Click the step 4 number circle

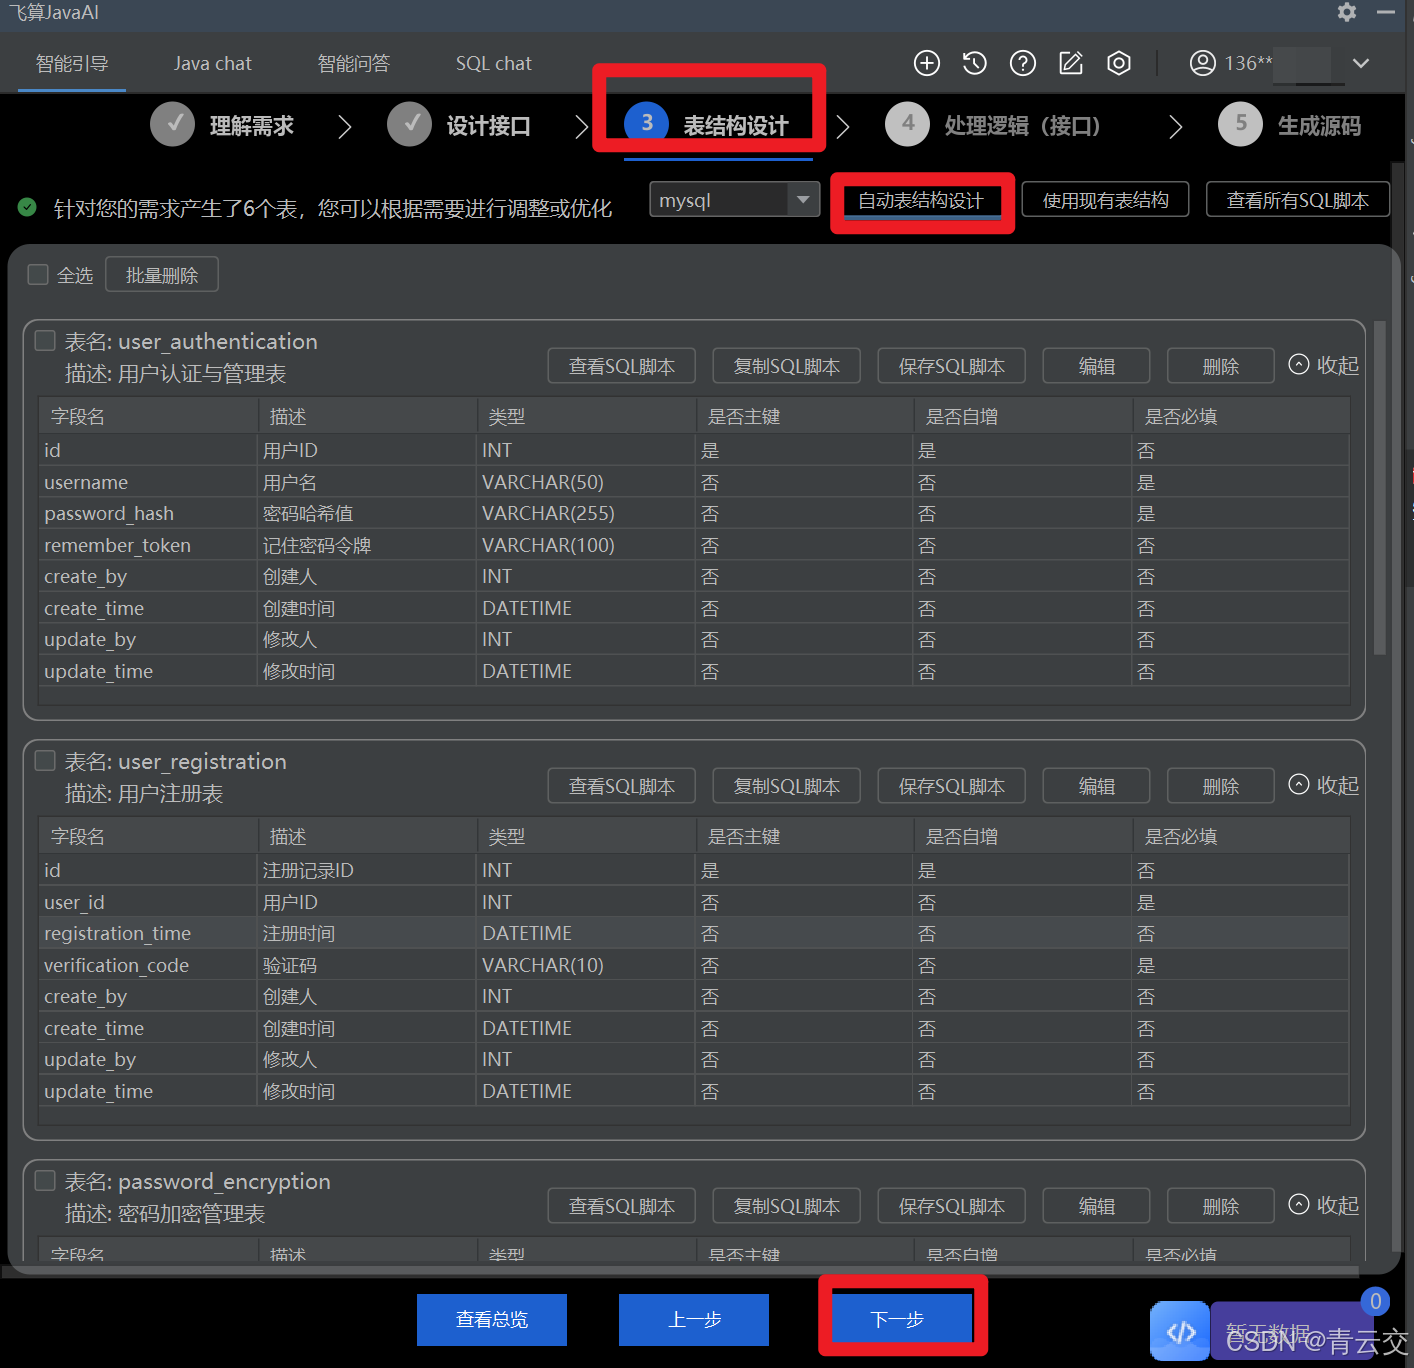click(x=907, y=124)
